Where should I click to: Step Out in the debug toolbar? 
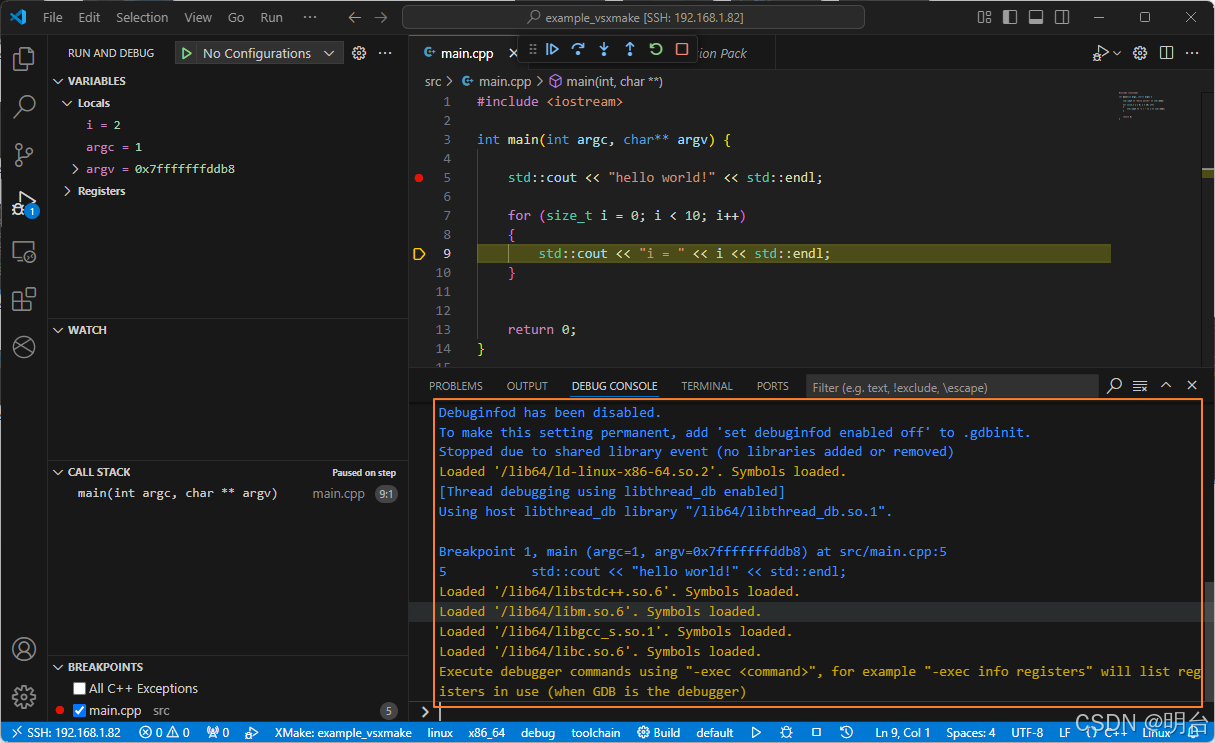pyautogui.click(x=630, y=49)
